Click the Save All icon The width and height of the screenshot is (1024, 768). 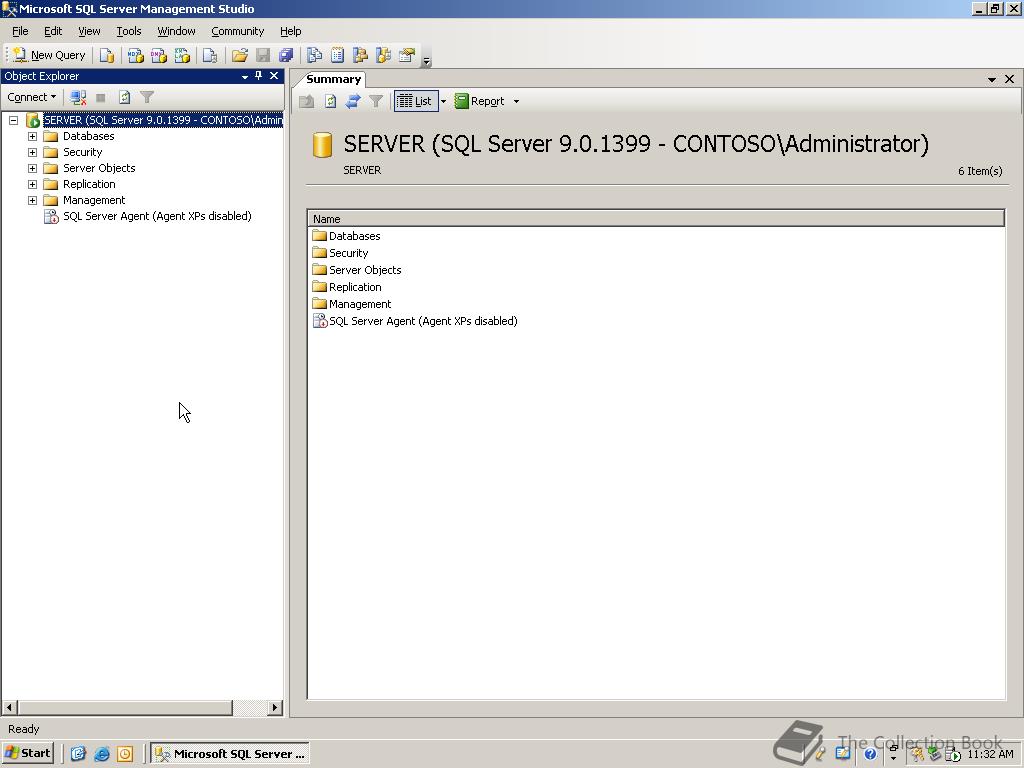coord(286,56)
